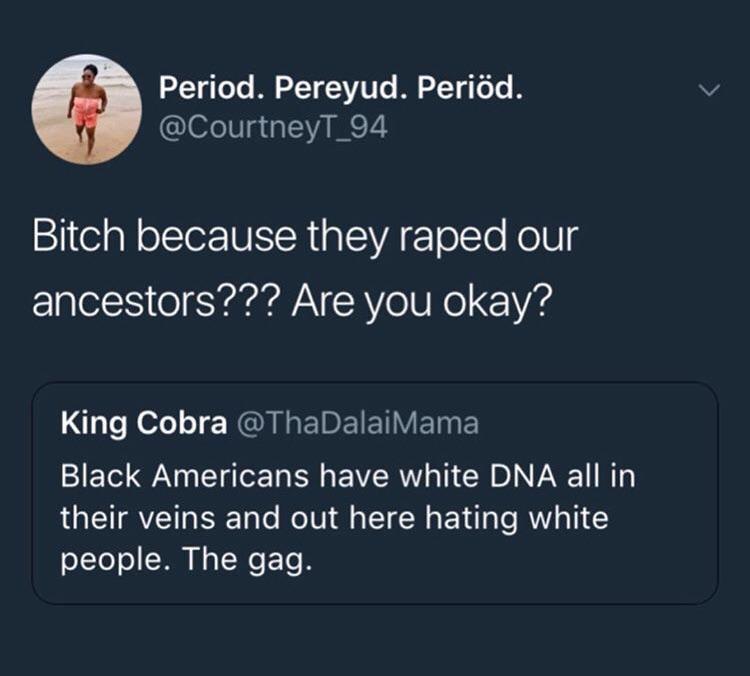Select the "Black Americans have white DNA" line

(x=348, y=476)
